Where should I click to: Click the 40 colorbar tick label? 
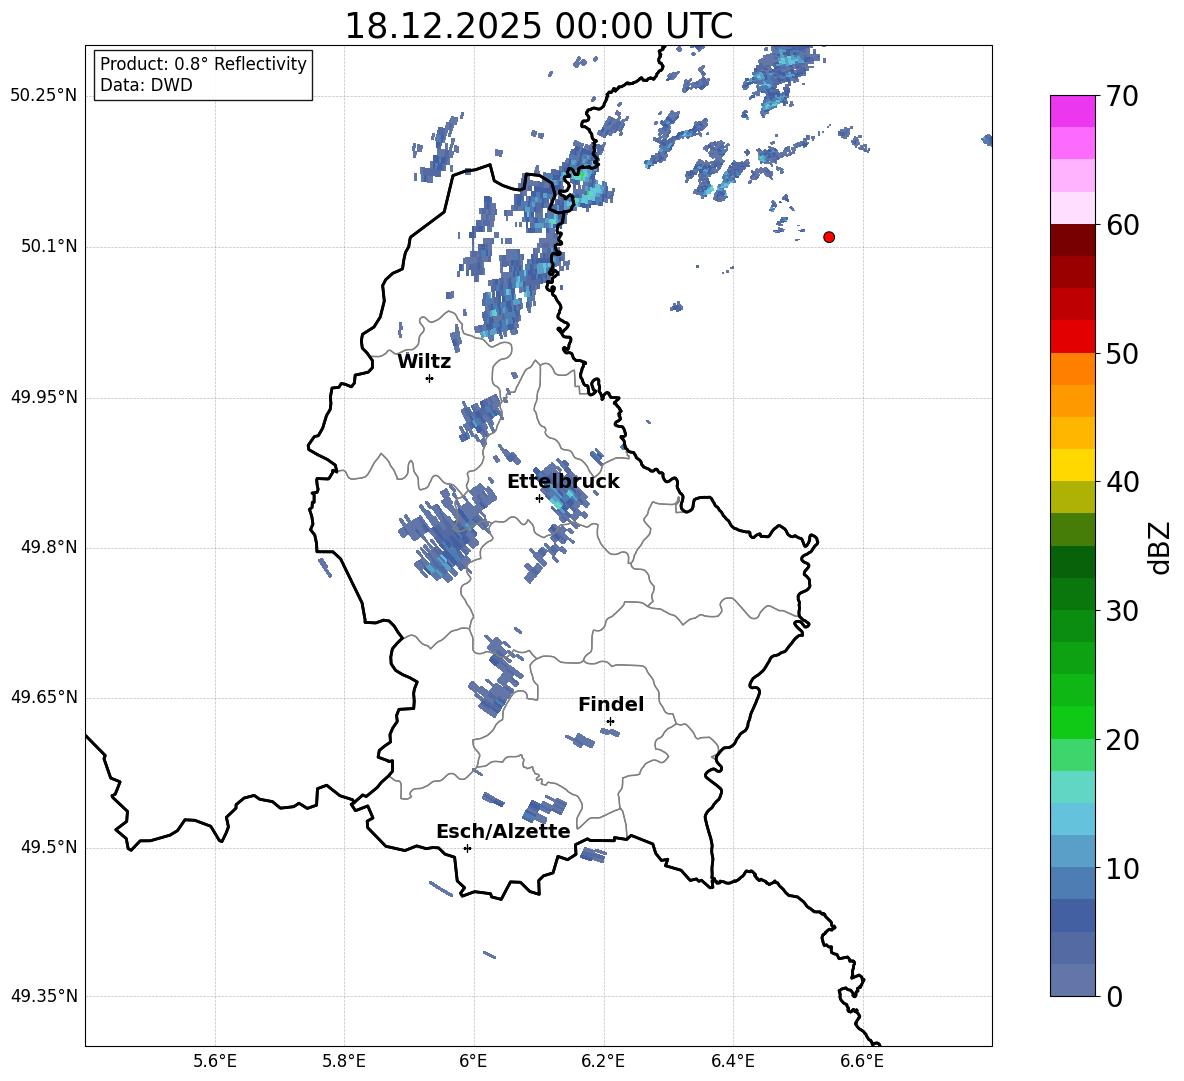[1122, 482]
